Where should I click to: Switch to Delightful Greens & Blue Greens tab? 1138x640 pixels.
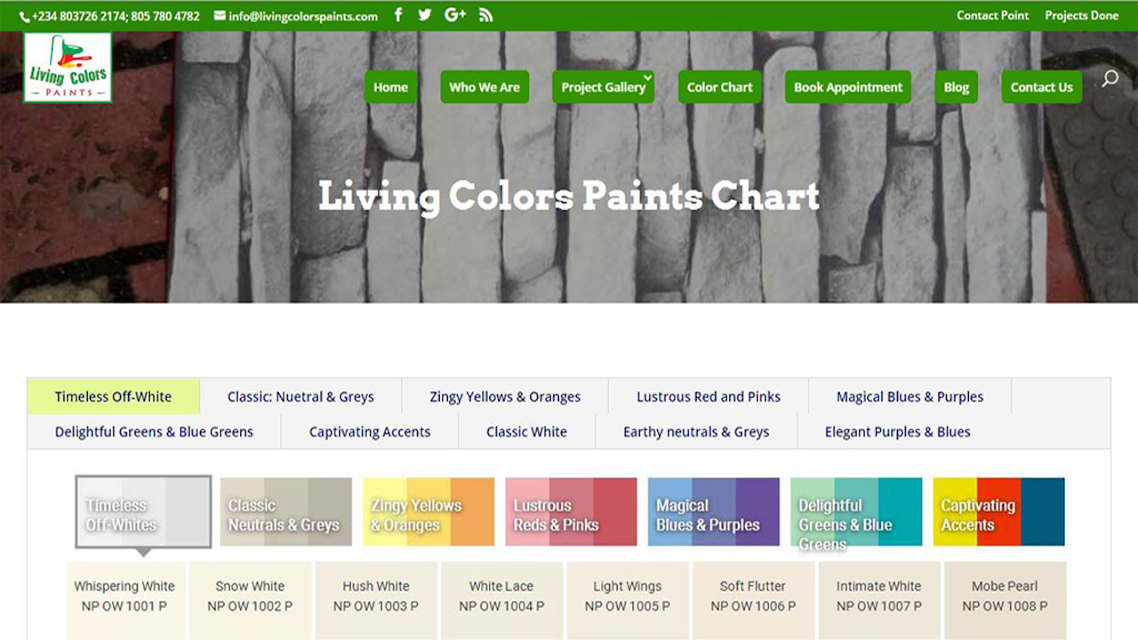(x=154, y=431)
